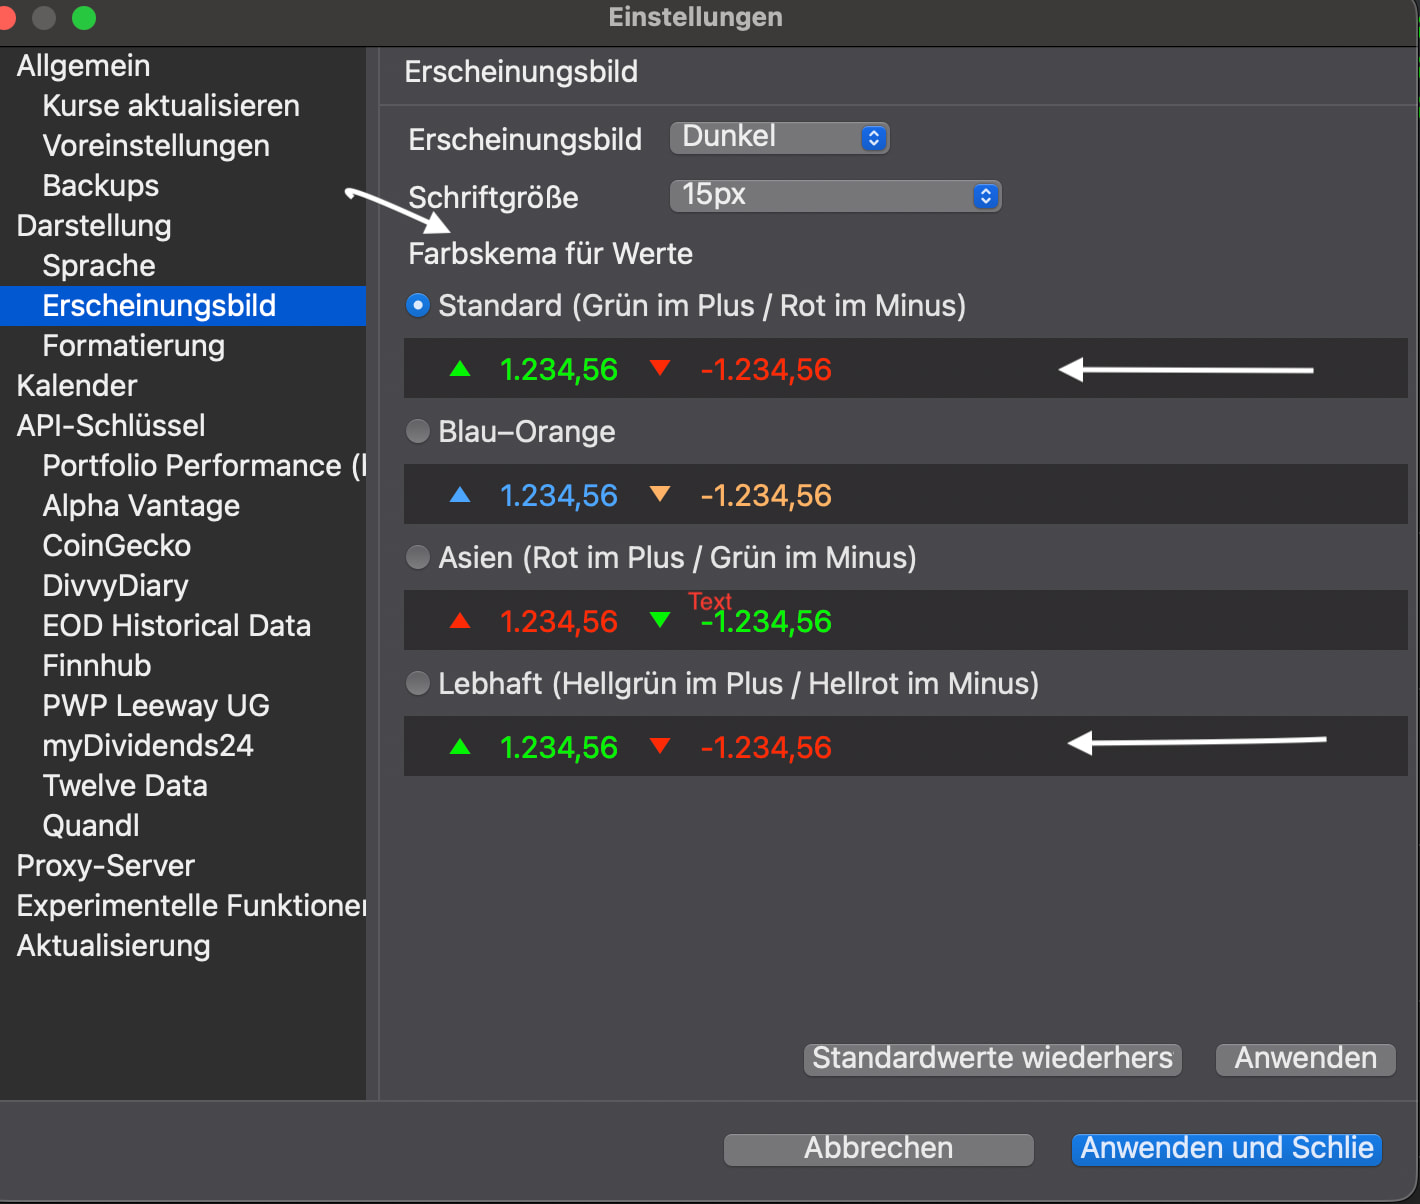This screenshot has width=1420, height=1204.
Task: Click the green down triangle in Asien preview
Action: click(659, 620)
